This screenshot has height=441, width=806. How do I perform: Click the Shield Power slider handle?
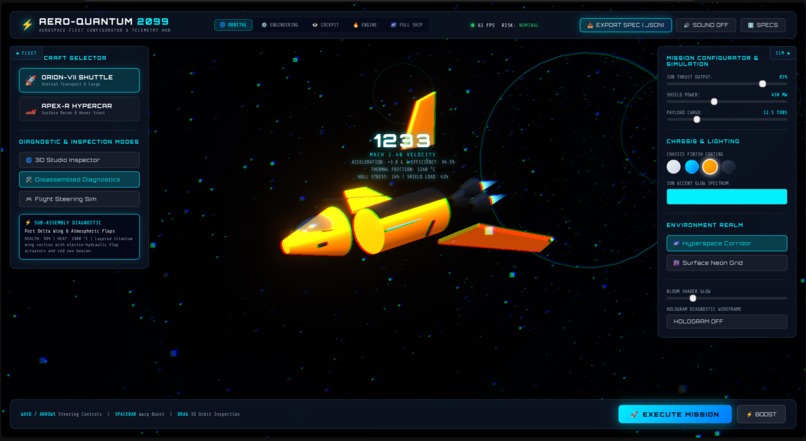coord(714,102)
